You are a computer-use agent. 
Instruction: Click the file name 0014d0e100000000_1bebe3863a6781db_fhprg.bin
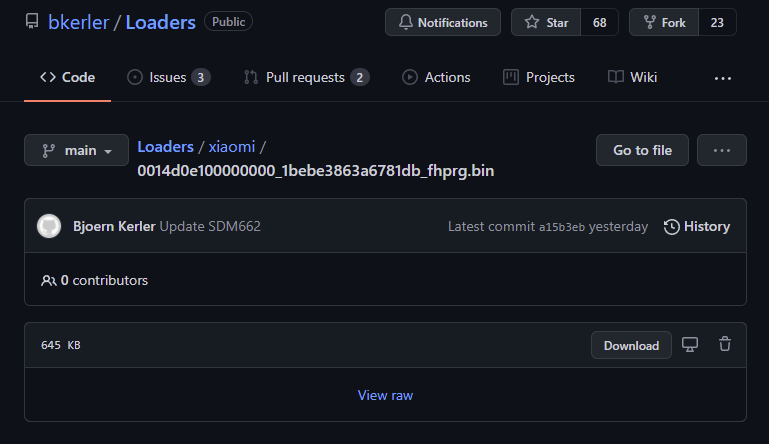coord(316,171)
